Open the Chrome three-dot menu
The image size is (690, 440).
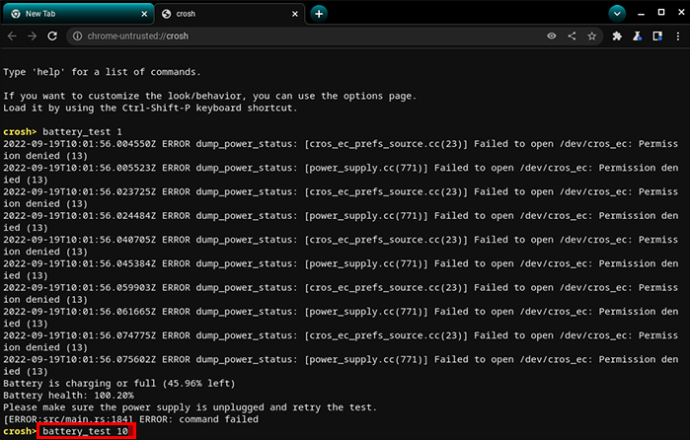(678, 36)
